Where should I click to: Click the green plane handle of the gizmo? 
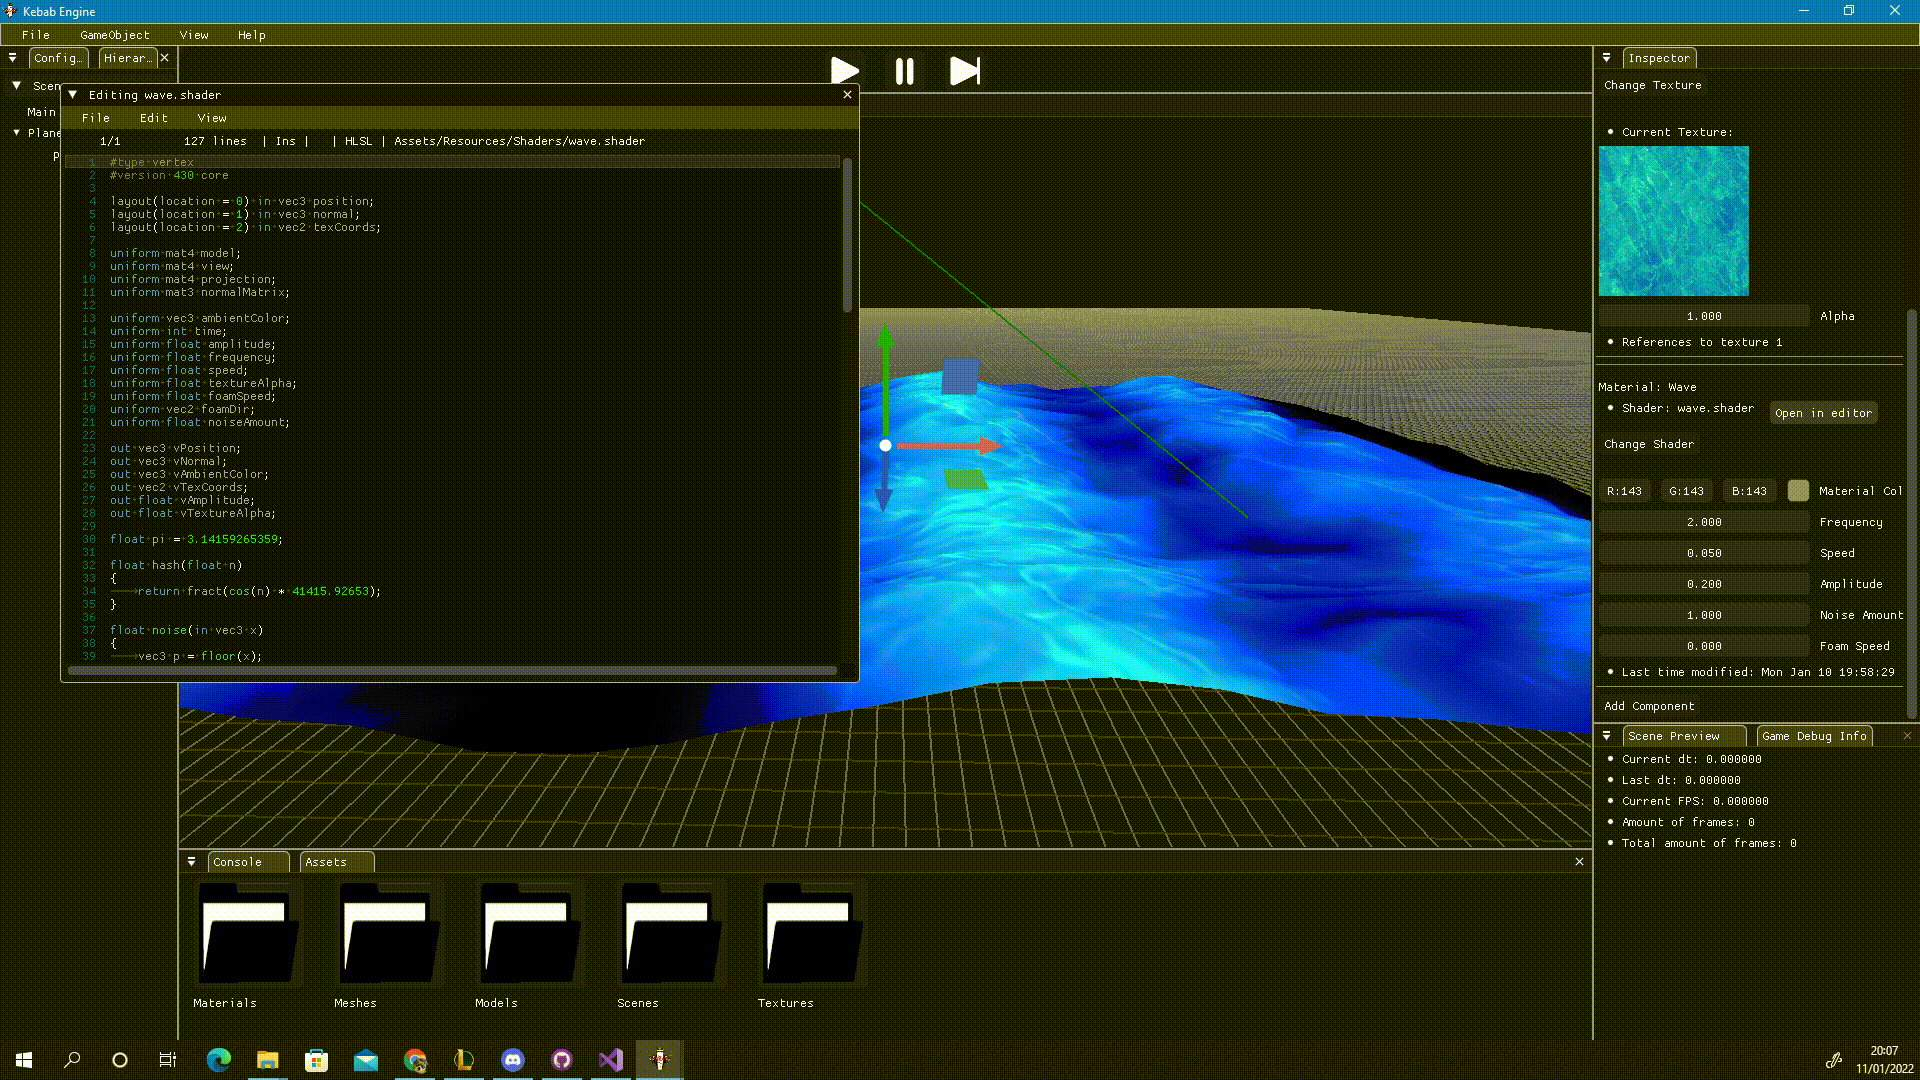[965, 480]
